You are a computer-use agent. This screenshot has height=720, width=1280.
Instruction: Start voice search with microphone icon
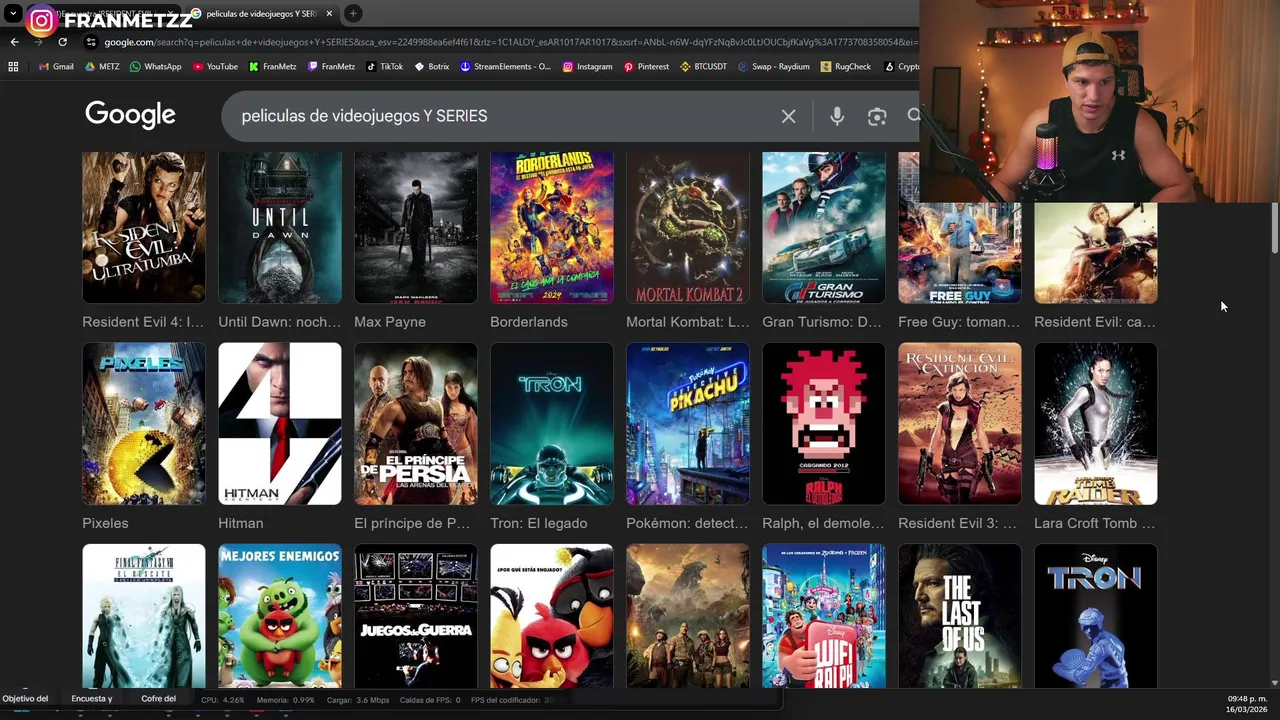pos(837,116)
